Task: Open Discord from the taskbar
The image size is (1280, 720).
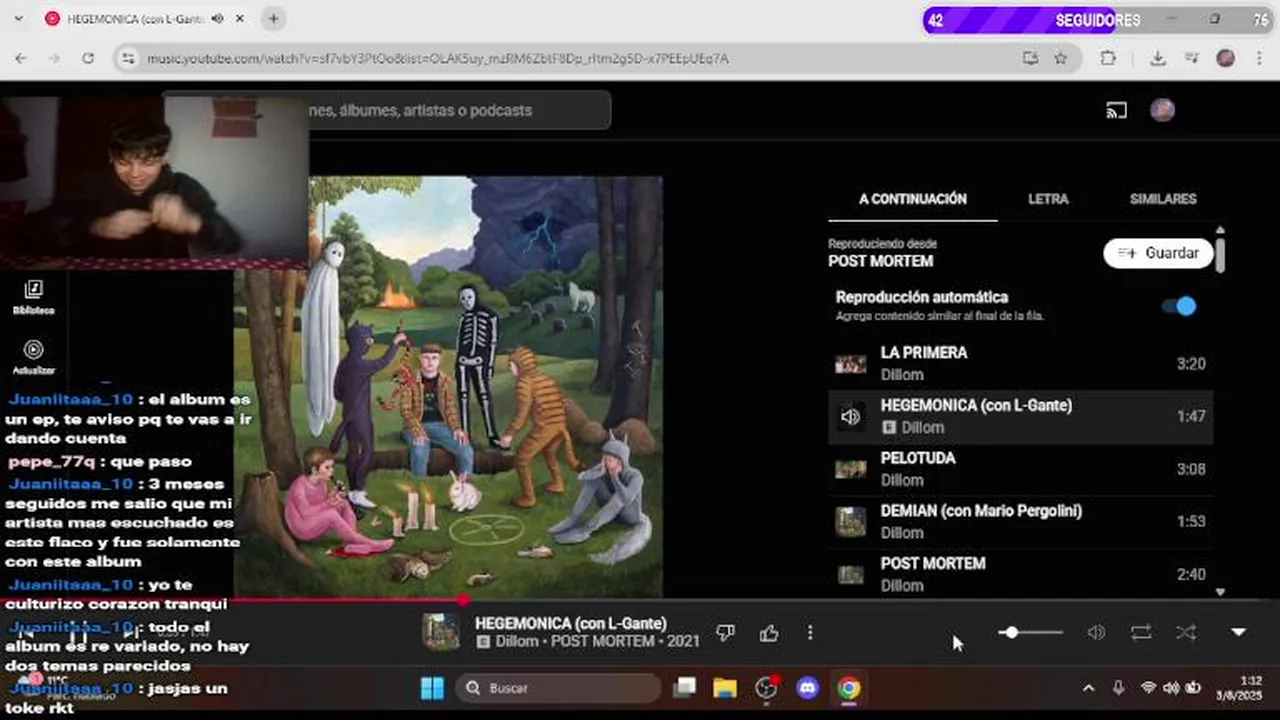Action: click(807, 688)
